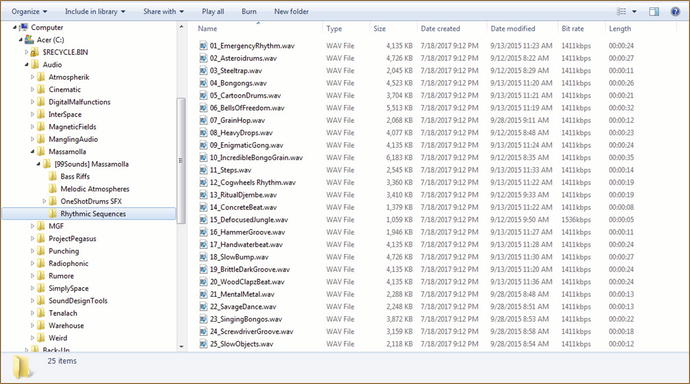
Task: Open the Share with dropdown
Action: (163, 11)
